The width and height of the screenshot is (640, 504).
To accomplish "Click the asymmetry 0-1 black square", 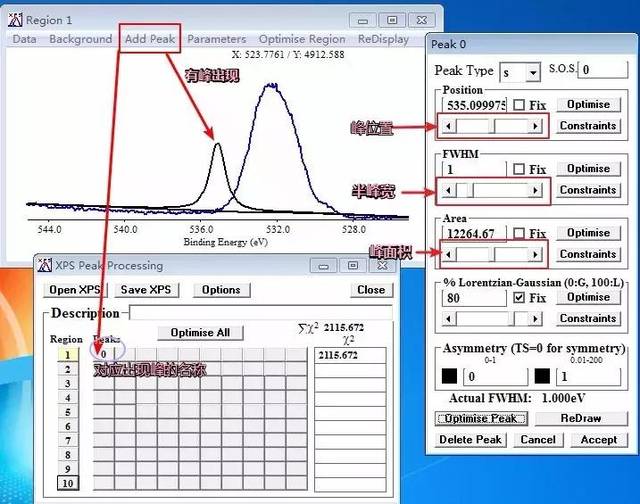I will pos(449,376).
